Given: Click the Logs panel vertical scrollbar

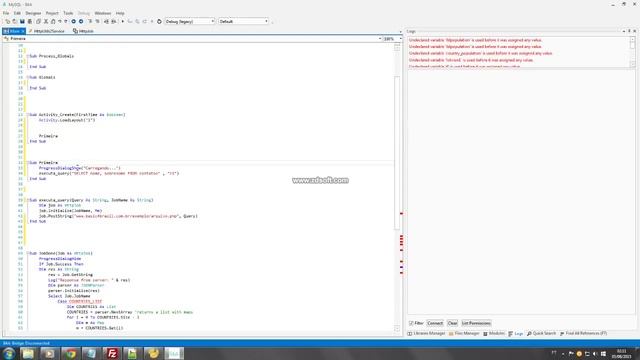Looking at the screenshot, I should pyautogui.click(x=632, y=52).
